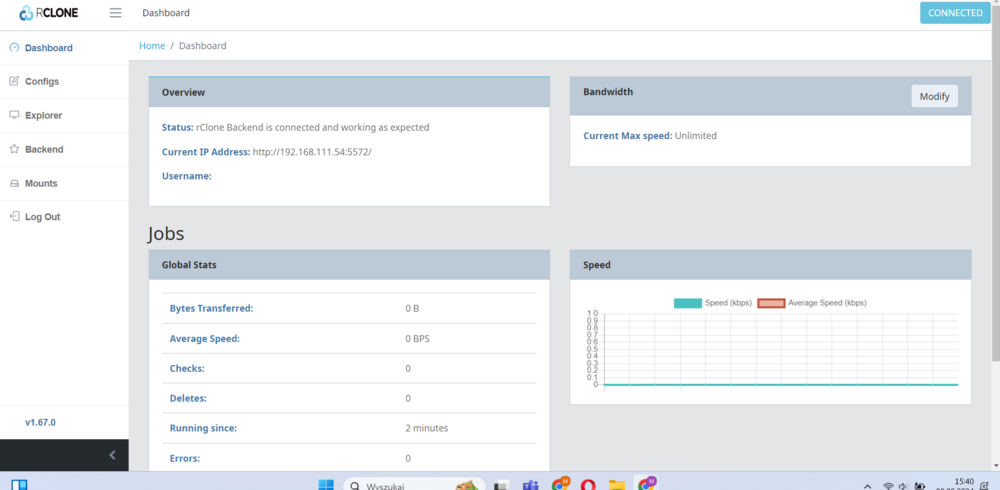Open File Explorer from taskbar

(616, 485)
